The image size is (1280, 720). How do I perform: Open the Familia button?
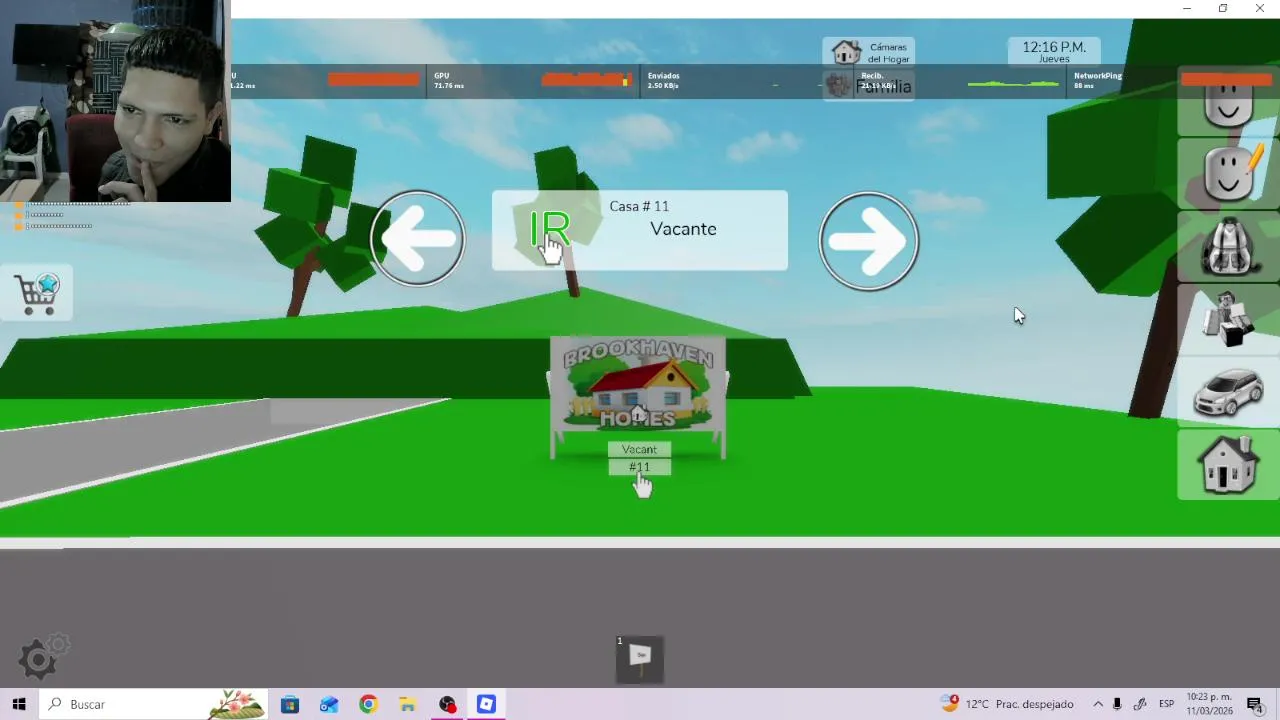868,85
